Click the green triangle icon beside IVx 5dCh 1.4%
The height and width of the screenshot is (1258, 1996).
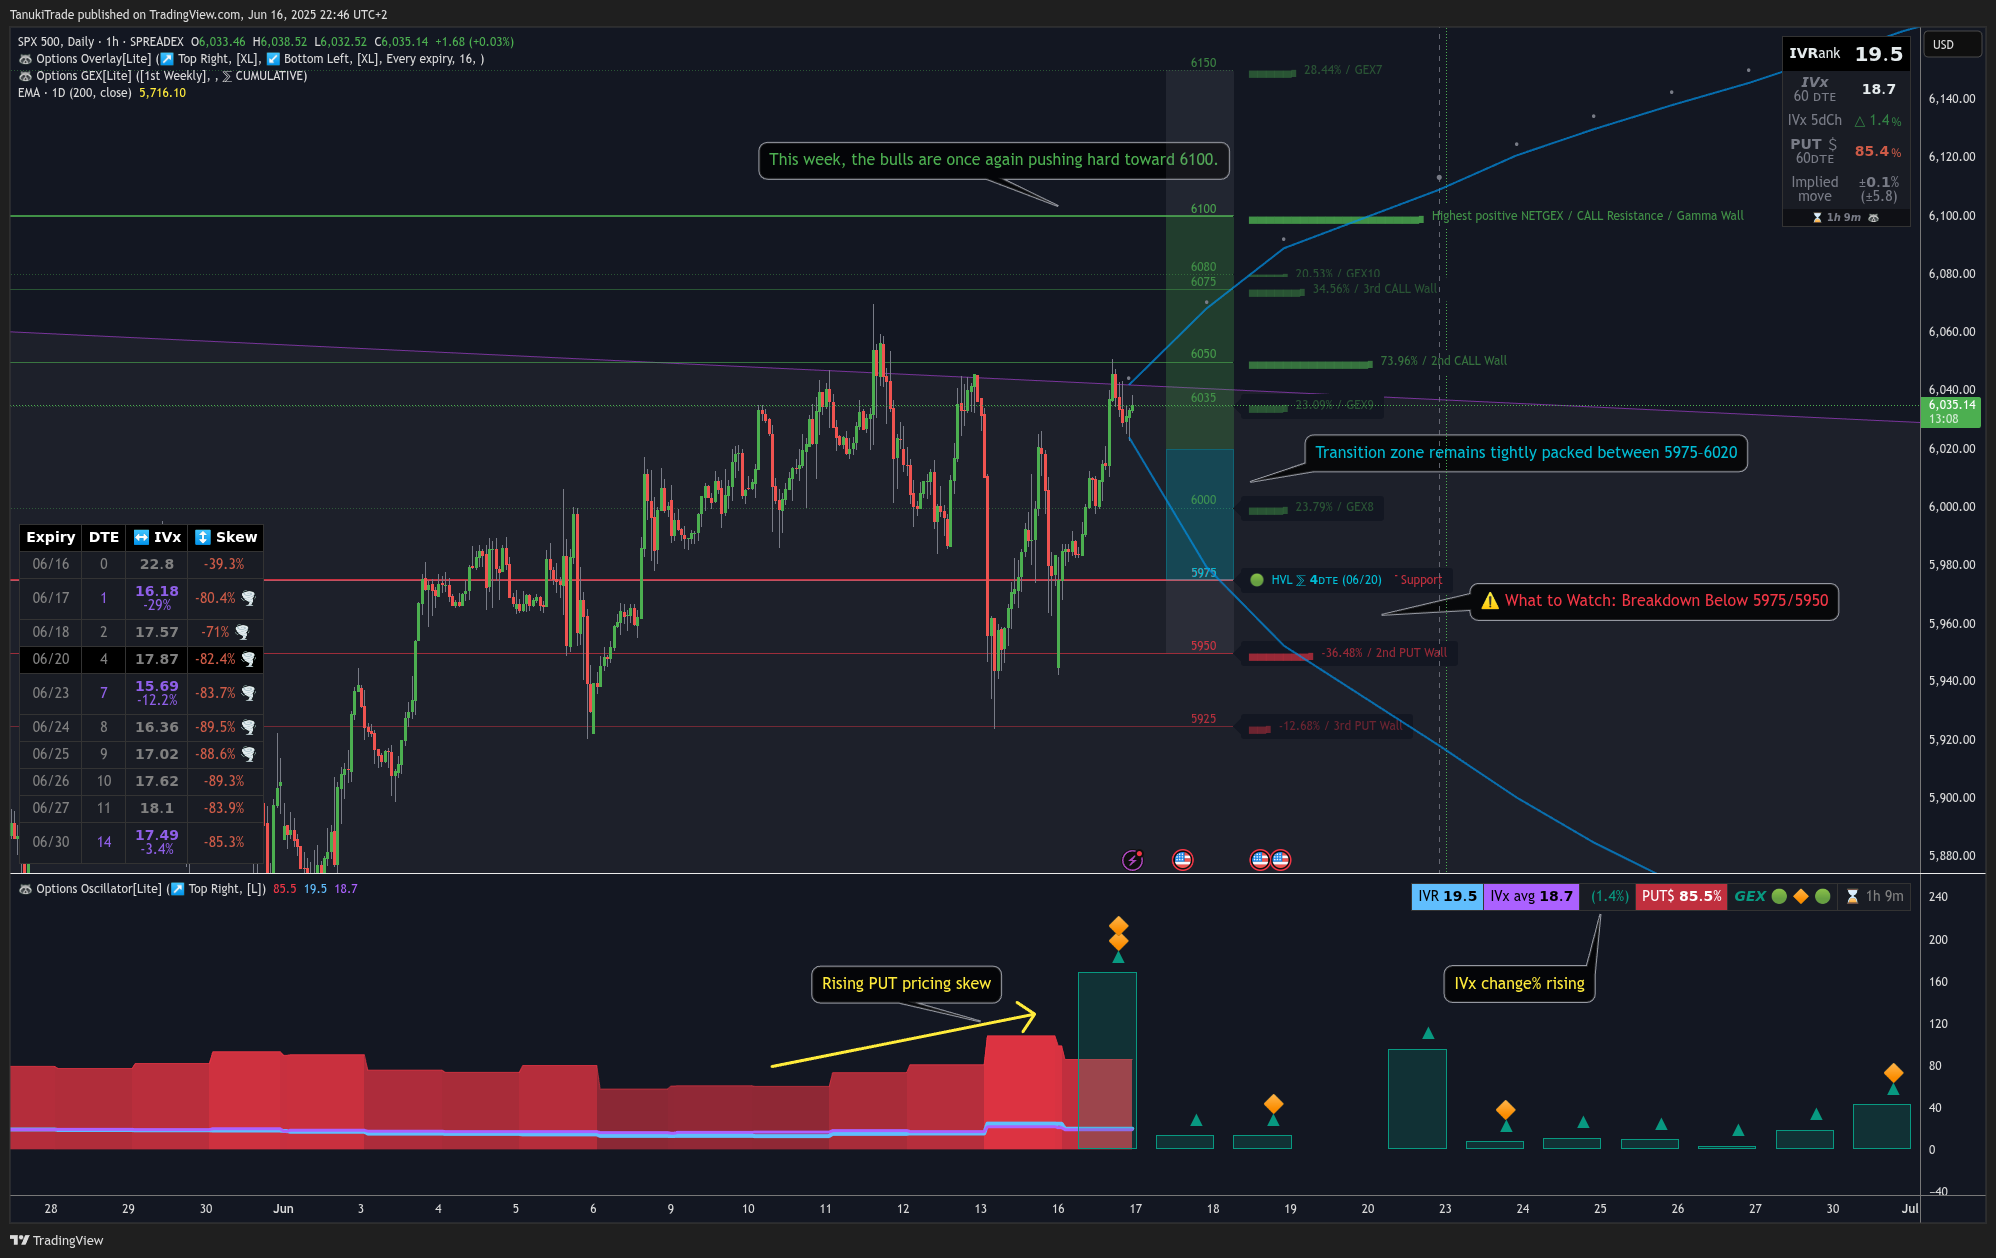tap(1860, 121)
